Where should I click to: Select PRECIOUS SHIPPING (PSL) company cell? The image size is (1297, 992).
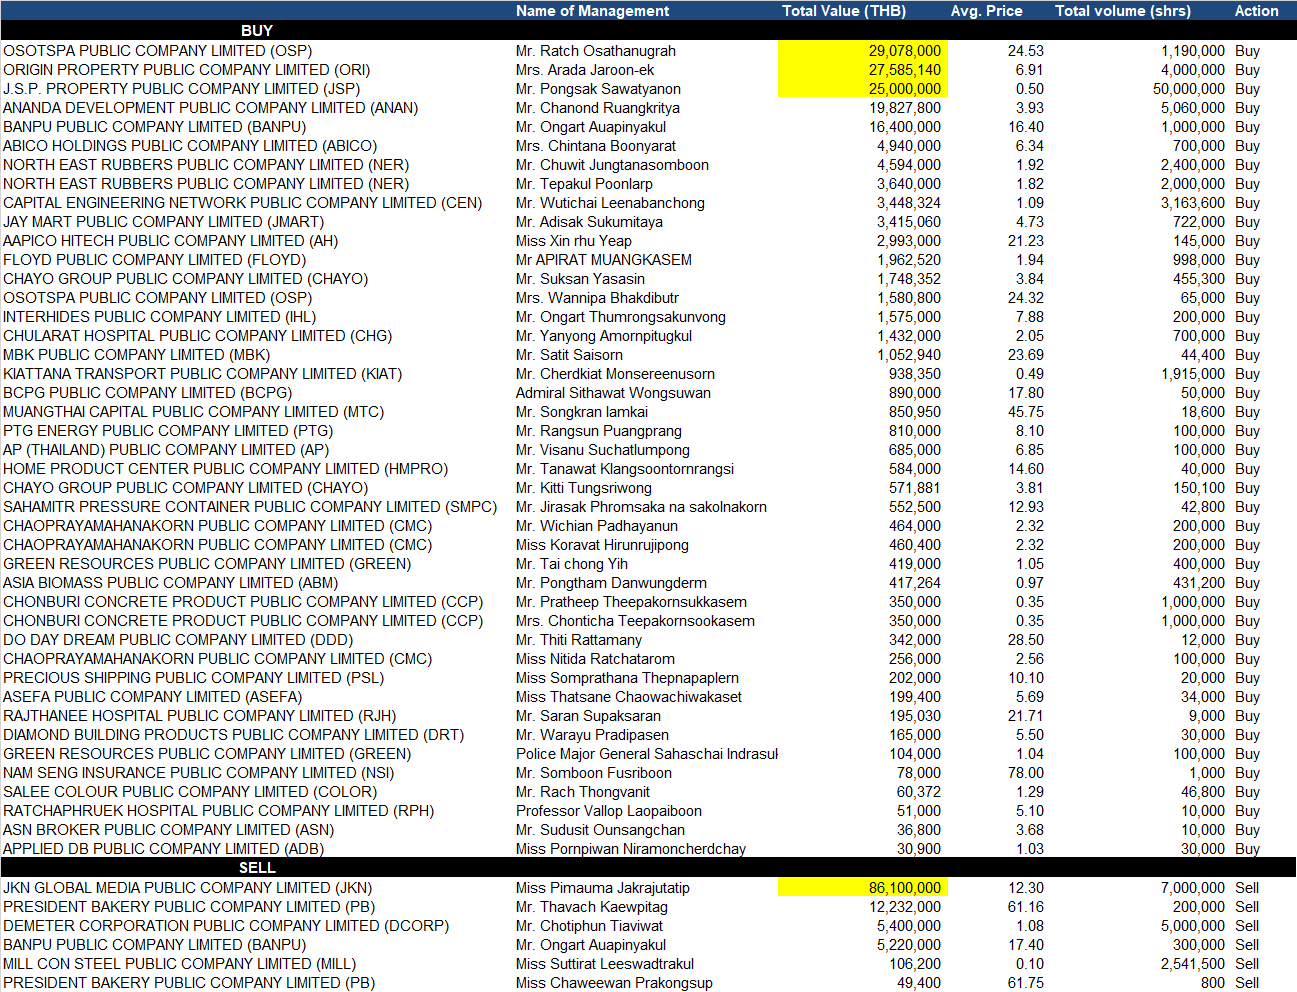(x=193, y=678)
